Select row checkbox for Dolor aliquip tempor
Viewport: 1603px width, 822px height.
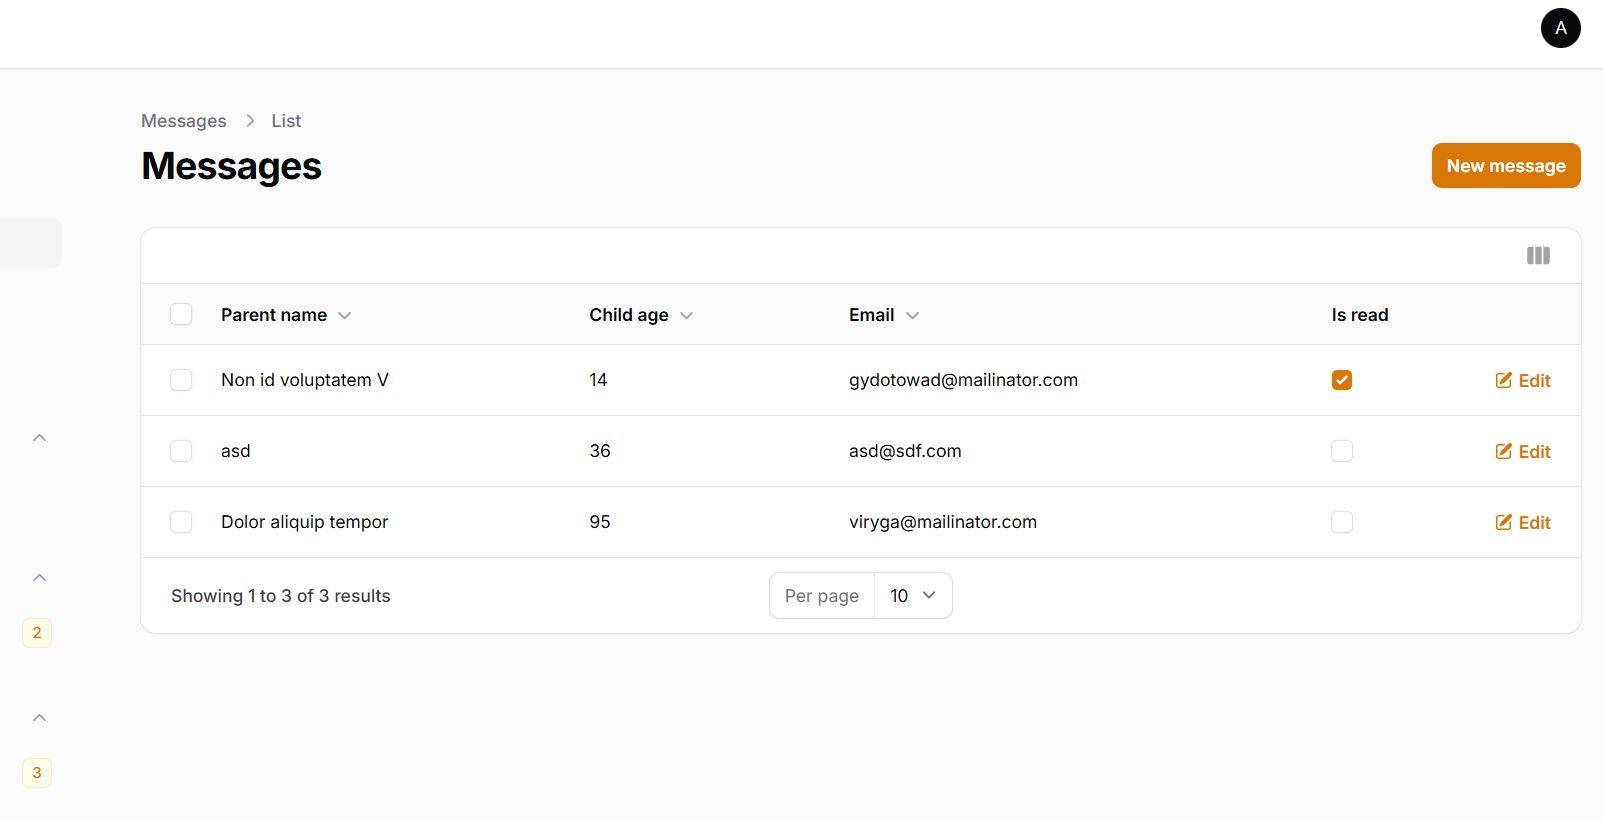181,522
